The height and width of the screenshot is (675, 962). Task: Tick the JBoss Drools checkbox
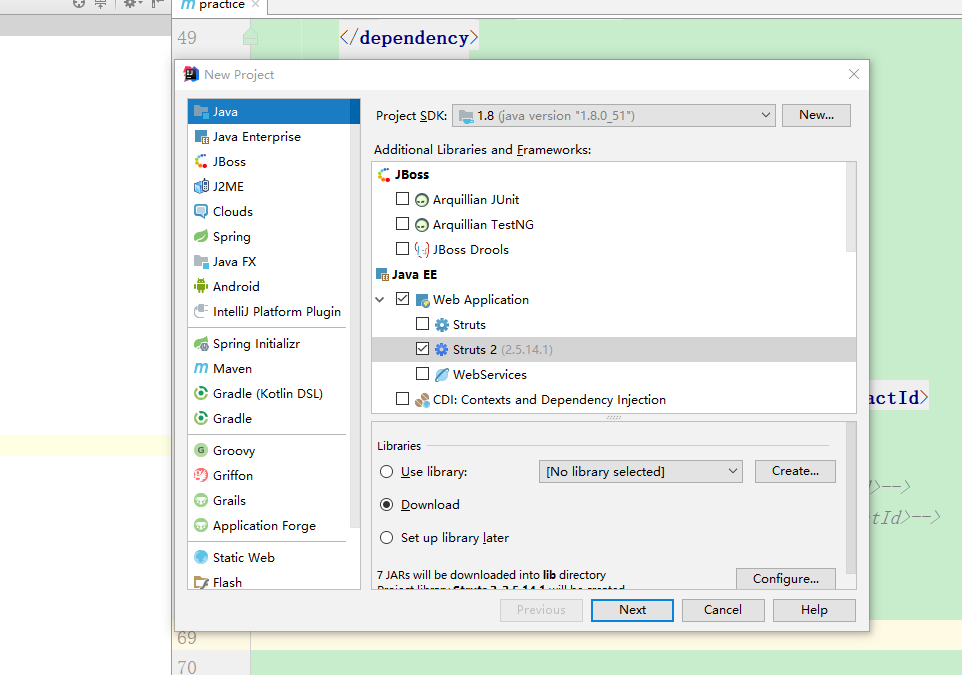402,249
